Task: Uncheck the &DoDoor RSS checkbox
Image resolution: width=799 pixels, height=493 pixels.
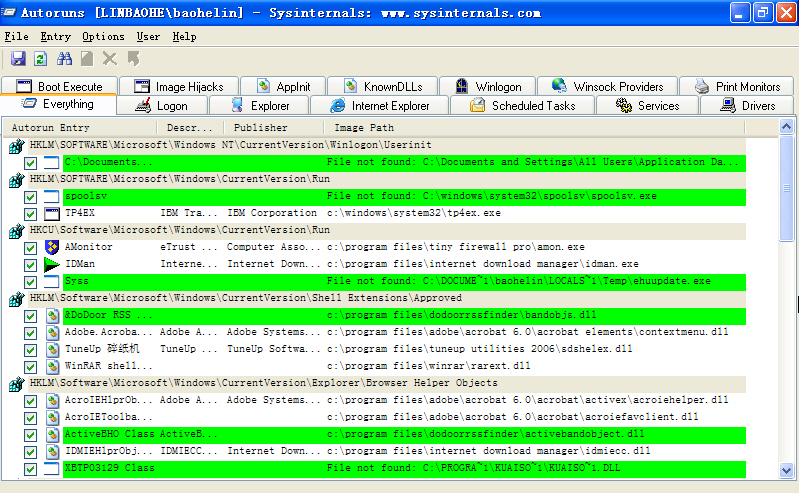Action: [x=31, y=316]
